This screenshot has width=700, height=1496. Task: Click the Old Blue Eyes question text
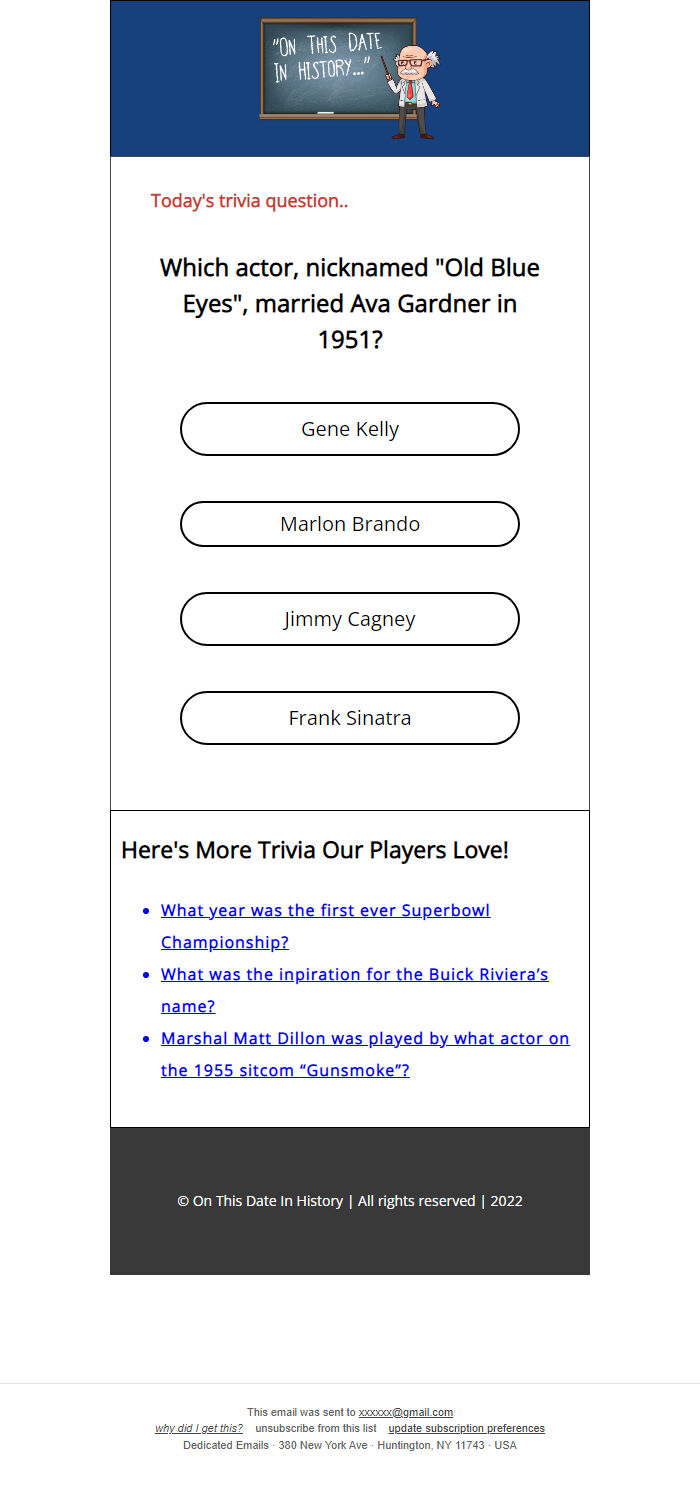click(350, 303)
